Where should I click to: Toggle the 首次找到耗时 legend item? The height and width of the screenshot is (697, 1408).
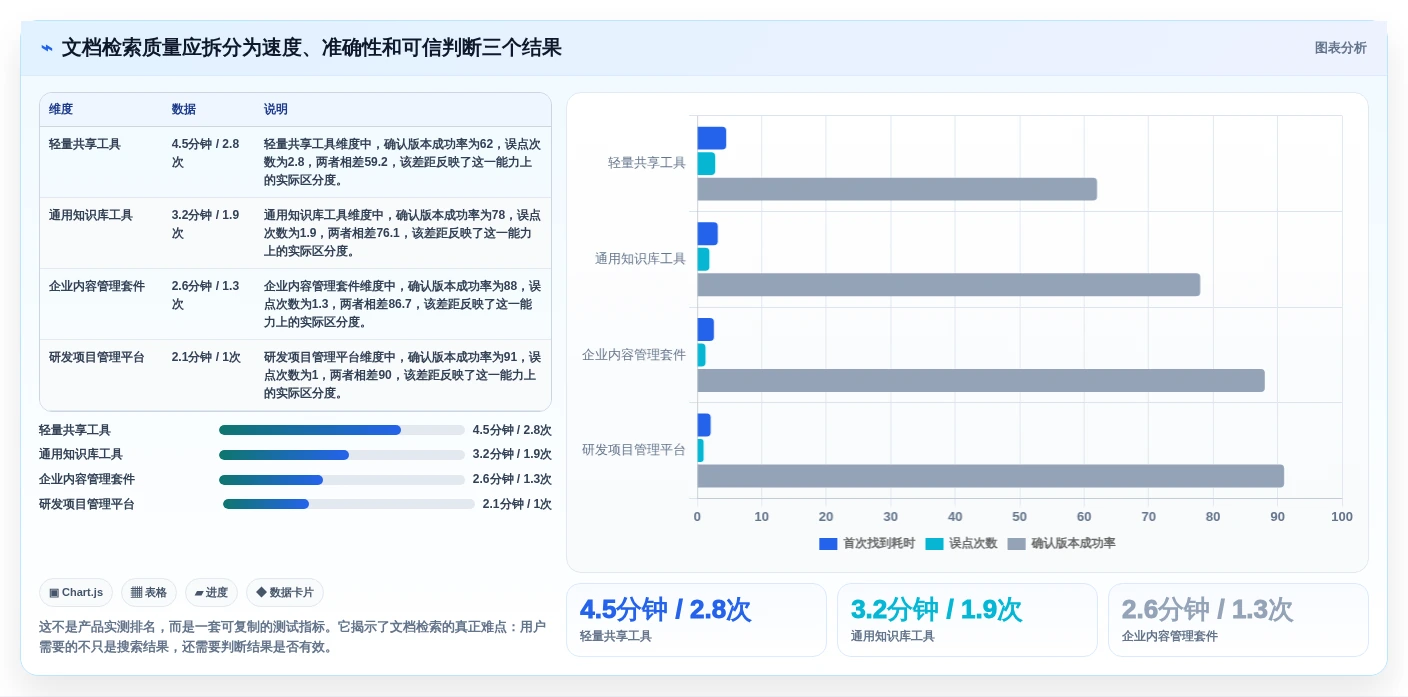866,543
